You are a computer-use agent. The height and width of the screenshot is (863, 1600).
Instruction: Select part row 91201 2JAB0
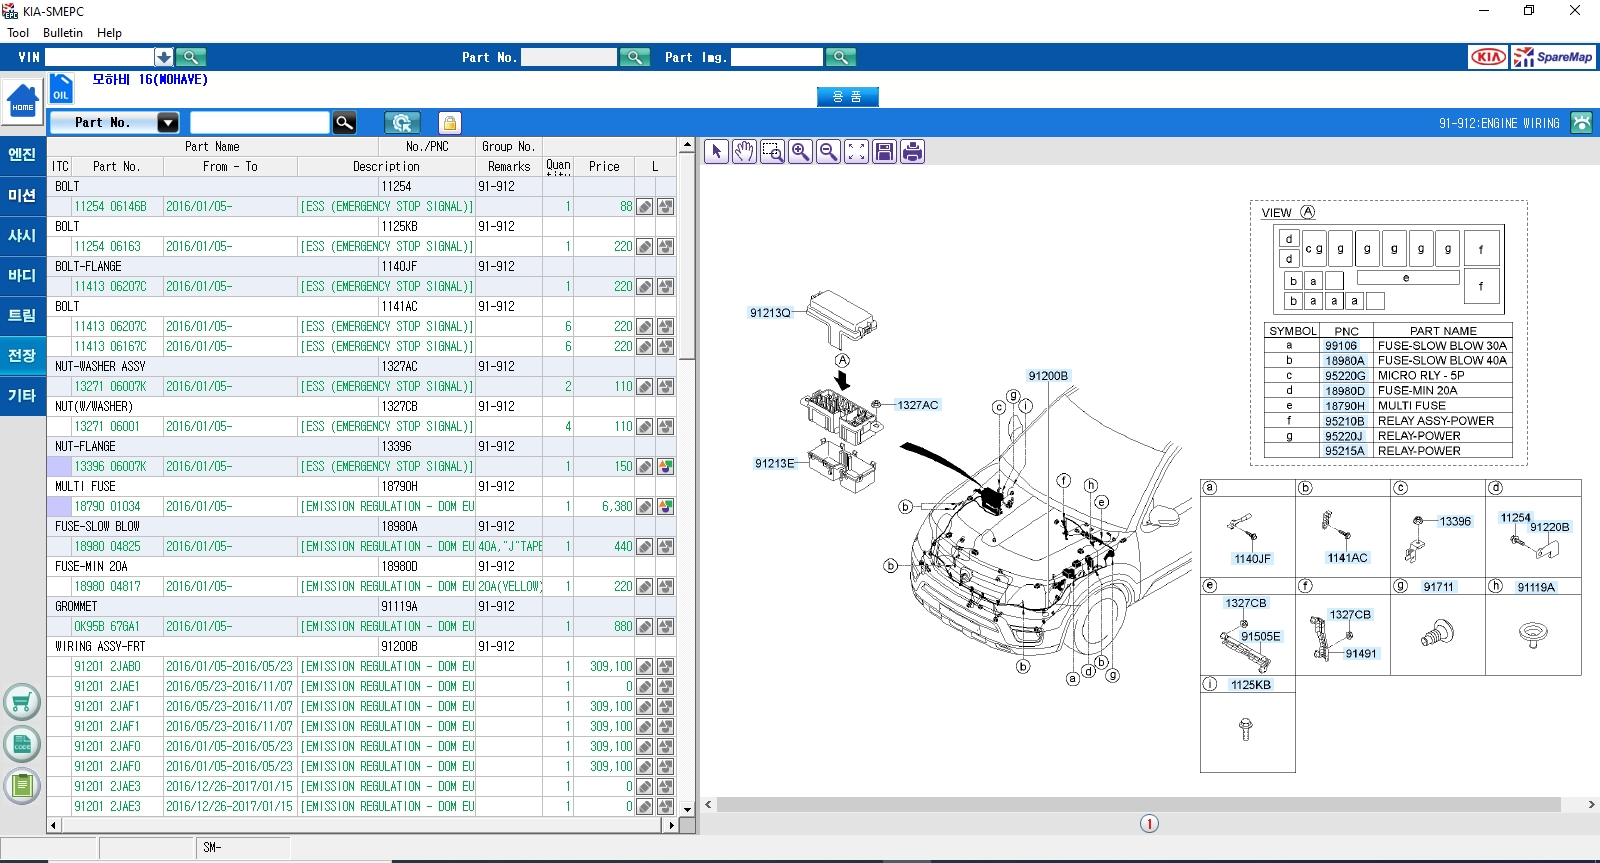(x=361, y=667)
